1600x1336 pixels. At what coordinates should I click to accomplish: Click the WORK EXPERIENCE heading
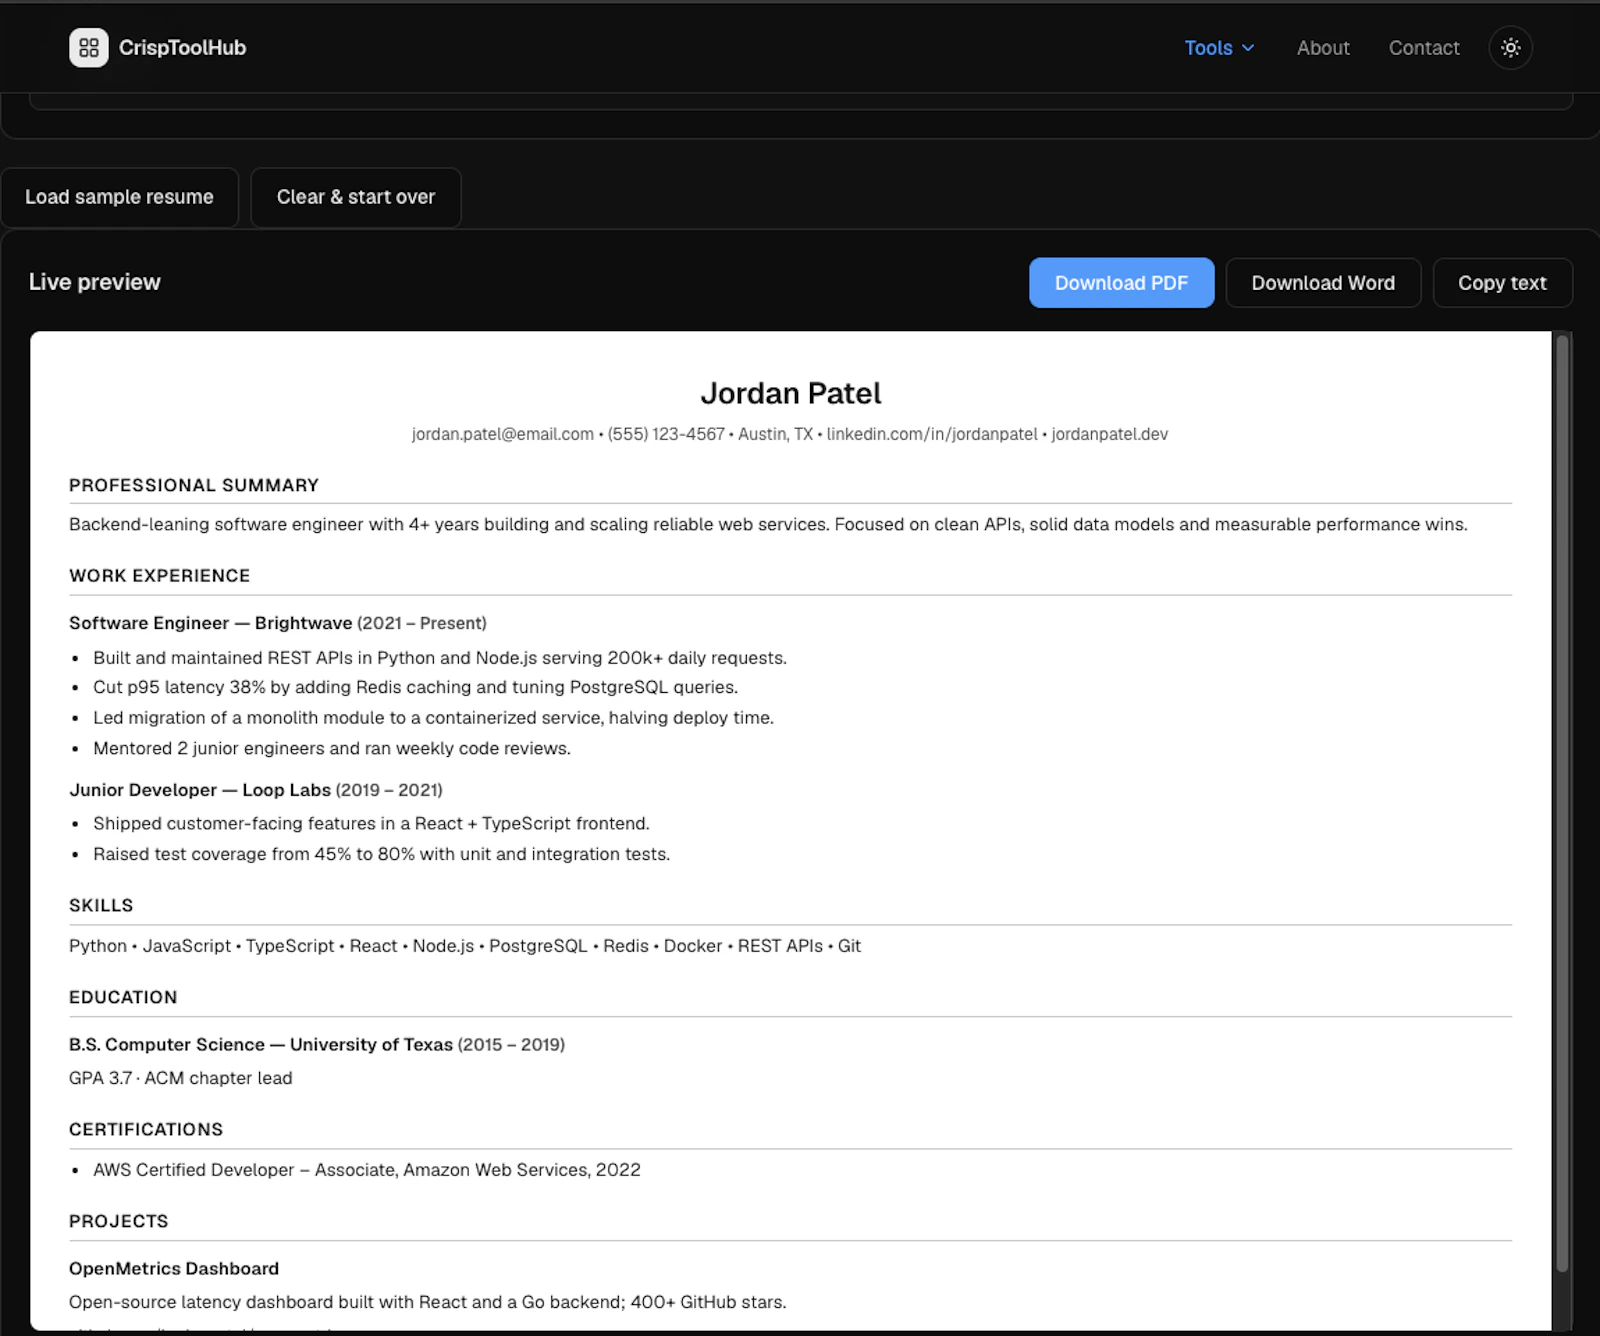(x=160, y=576)
